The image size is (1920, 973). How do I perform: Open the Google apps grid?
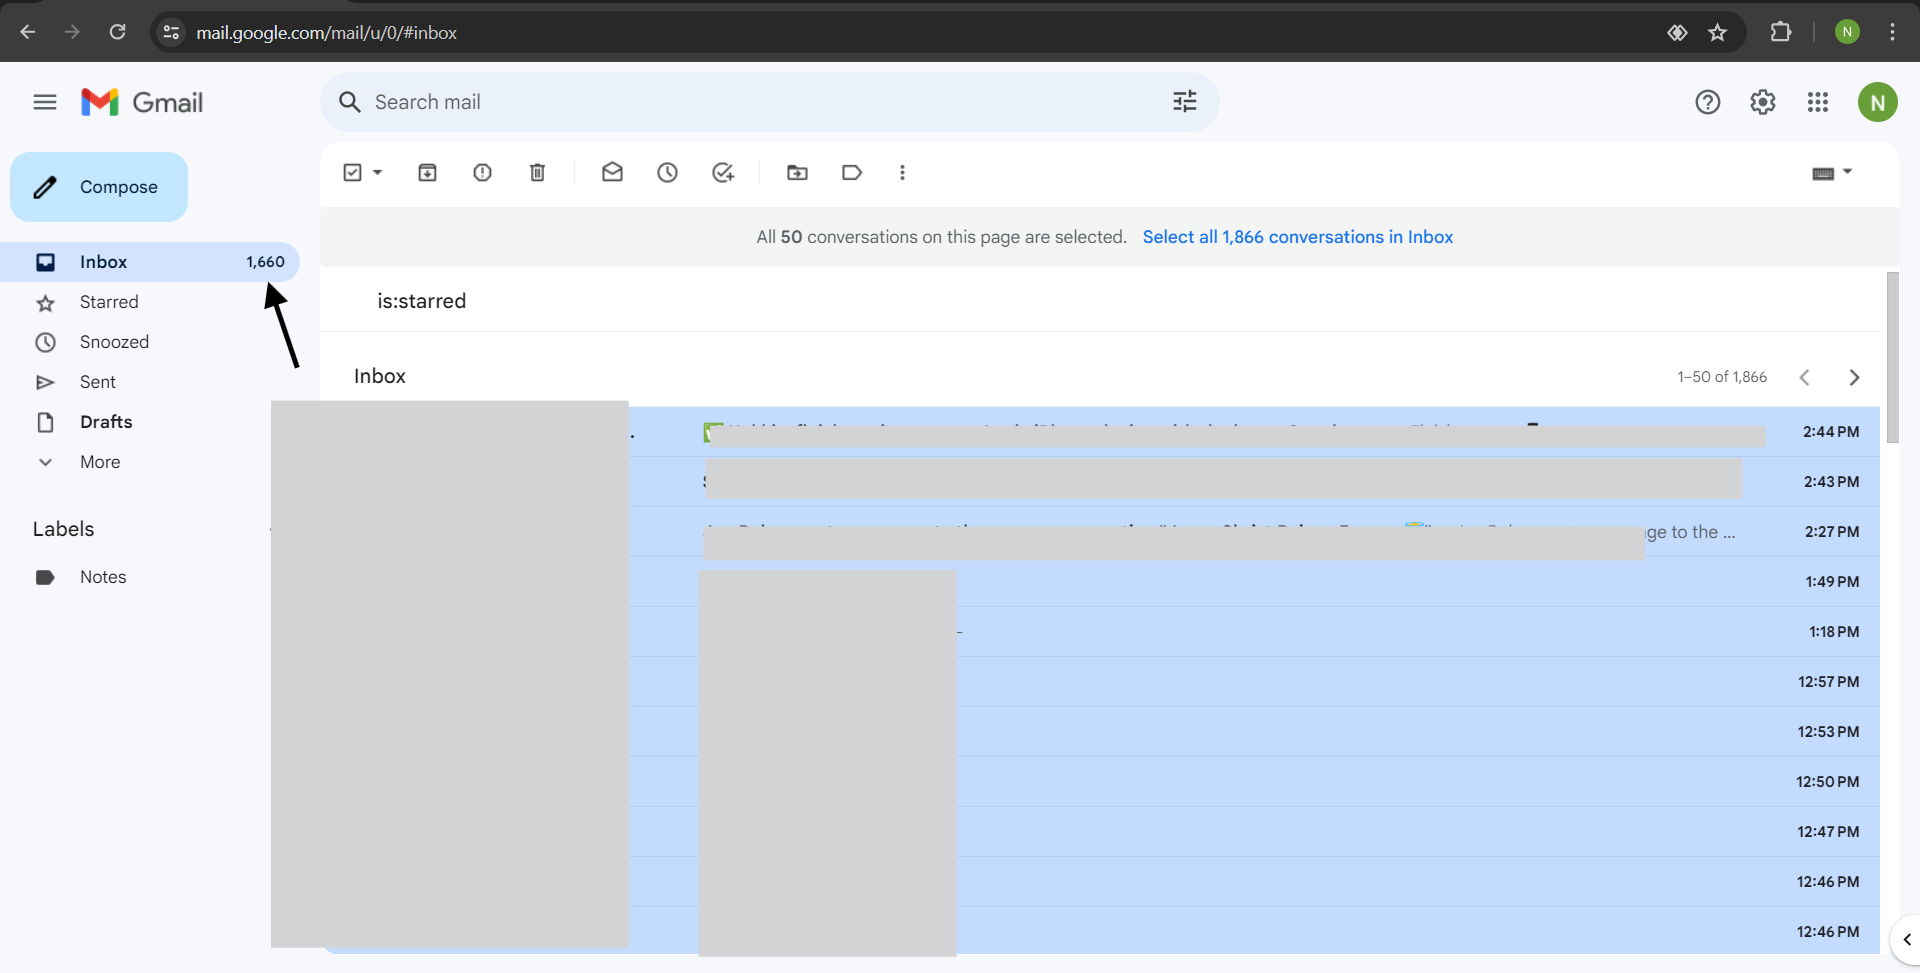coord(1818,102)
